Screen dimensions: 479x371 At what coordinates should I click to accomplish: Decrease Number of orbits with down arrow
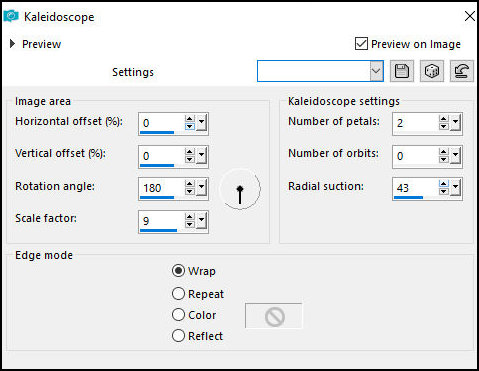click(x=443, y=159)
